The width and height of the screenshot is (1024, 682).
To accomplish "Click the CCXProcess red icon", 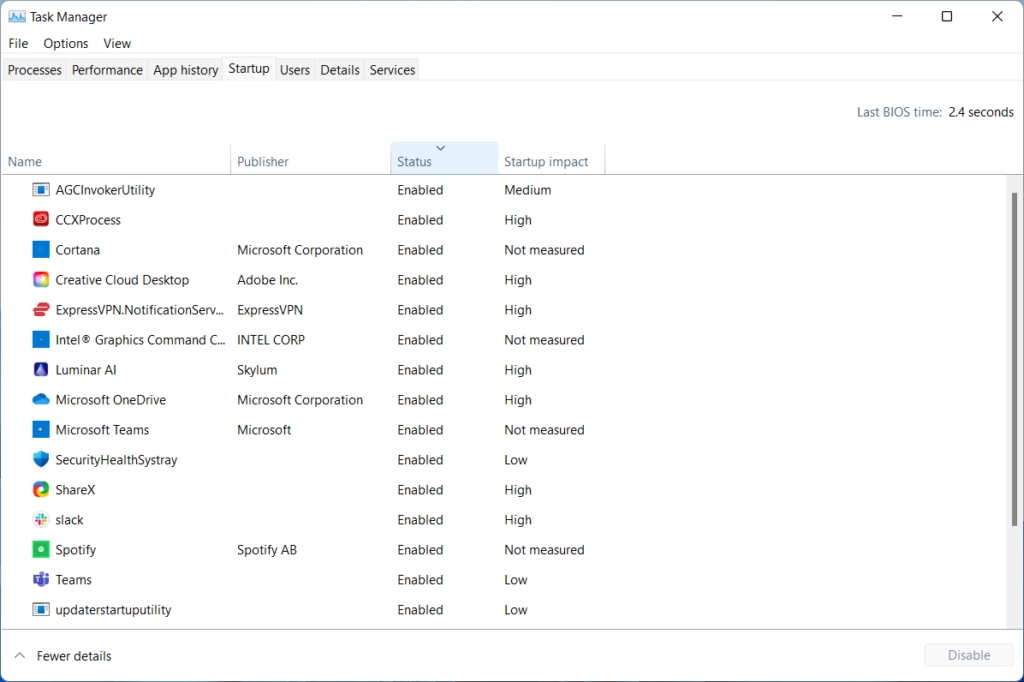I will tap(40, 220).
